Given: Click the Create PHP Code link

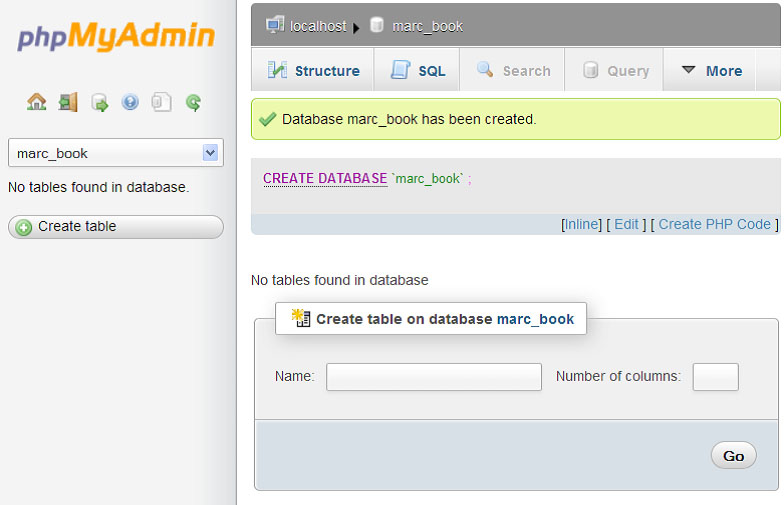Looking at the screenshot, I should 714,224.
